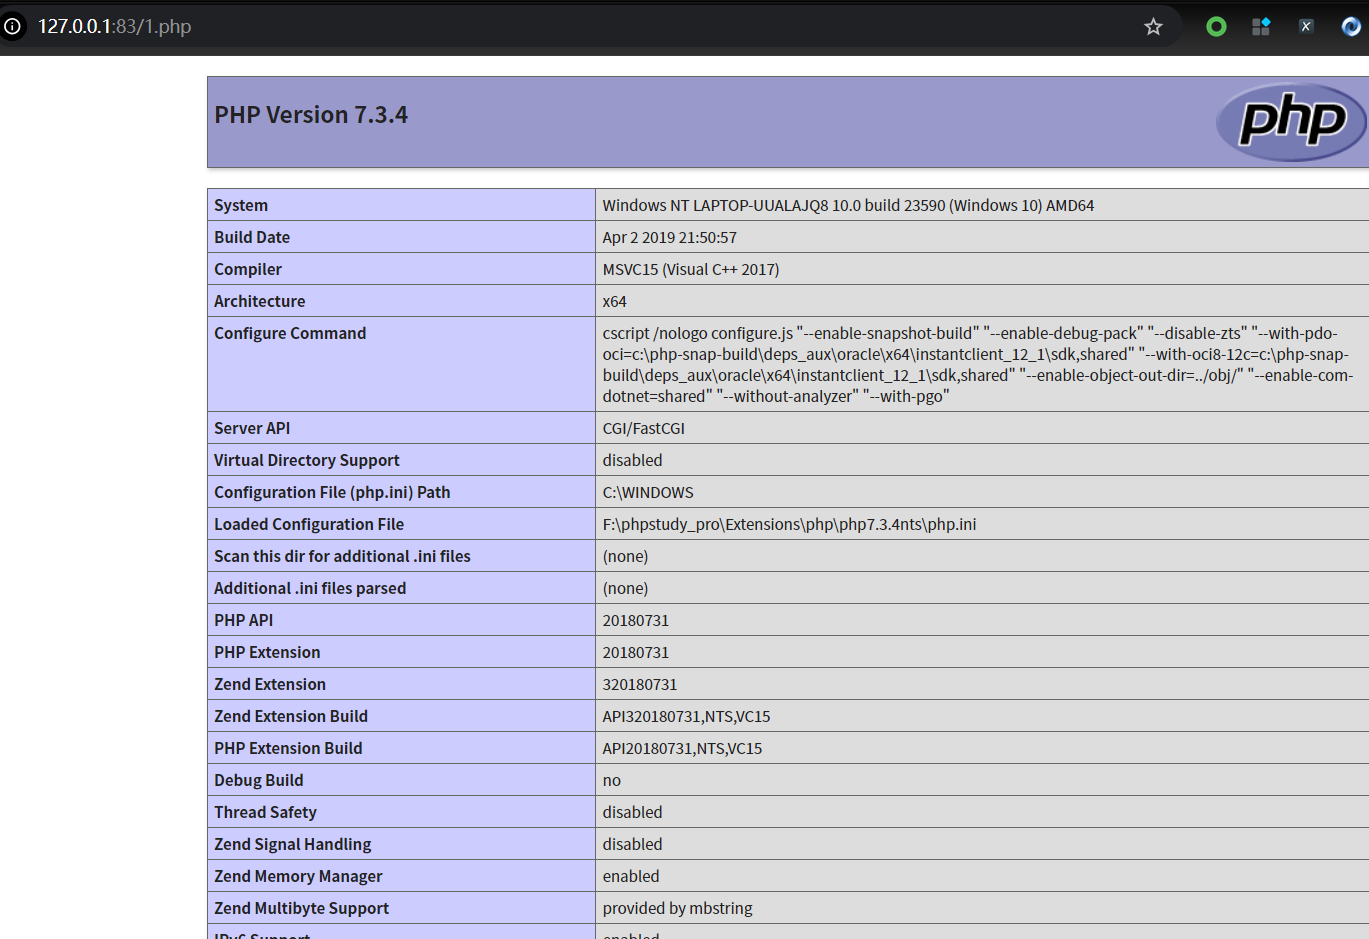Screen dimensions: 1369x939
Task: Click Additional .ini files parsed label
Action: [x=310, y=588]
